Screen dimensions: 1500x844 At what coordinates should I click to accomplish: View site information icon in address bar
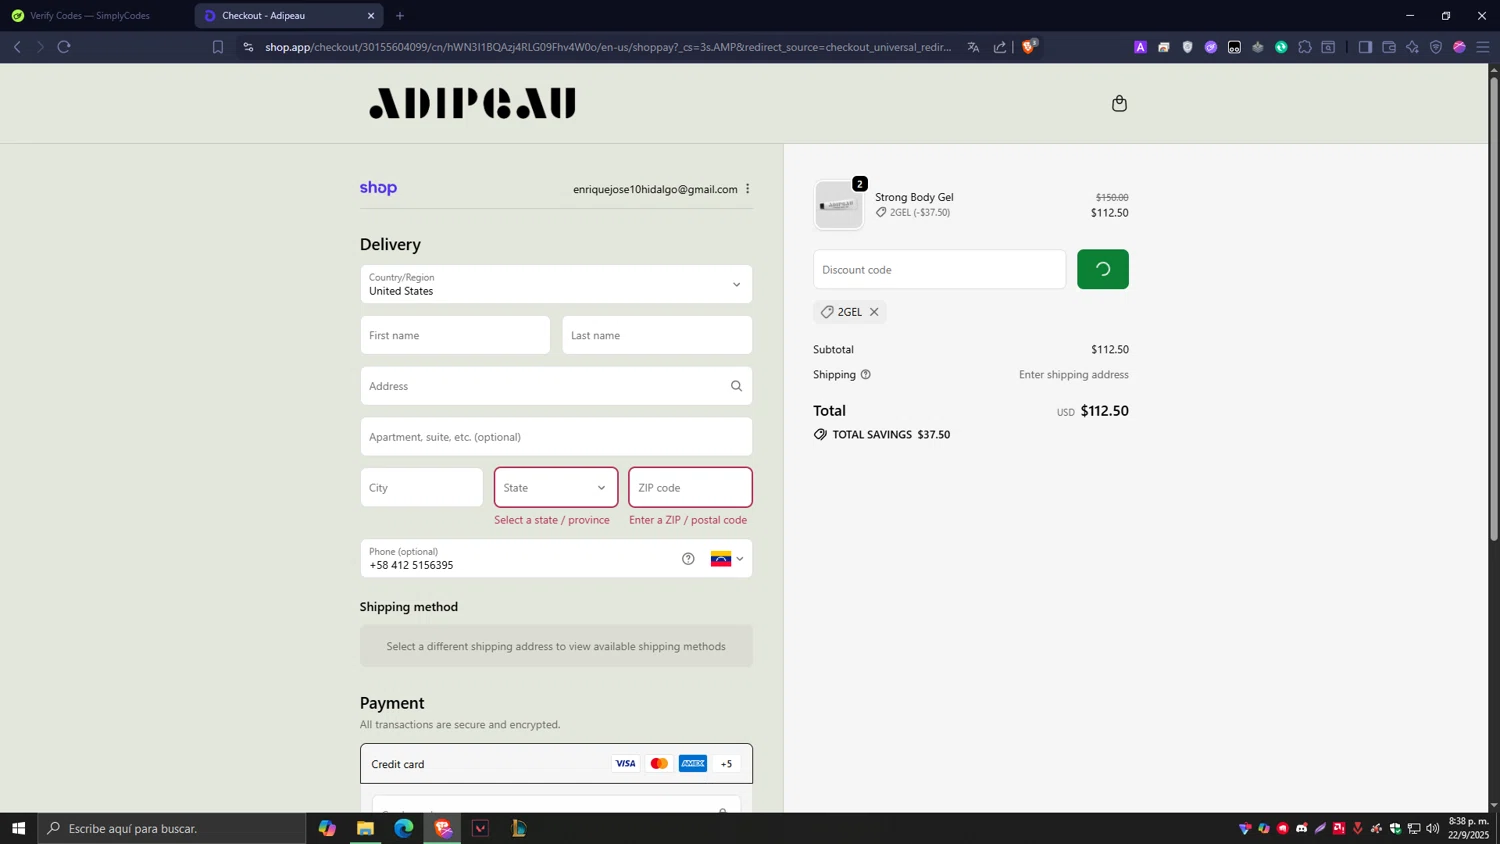click(x=248, y=47)
